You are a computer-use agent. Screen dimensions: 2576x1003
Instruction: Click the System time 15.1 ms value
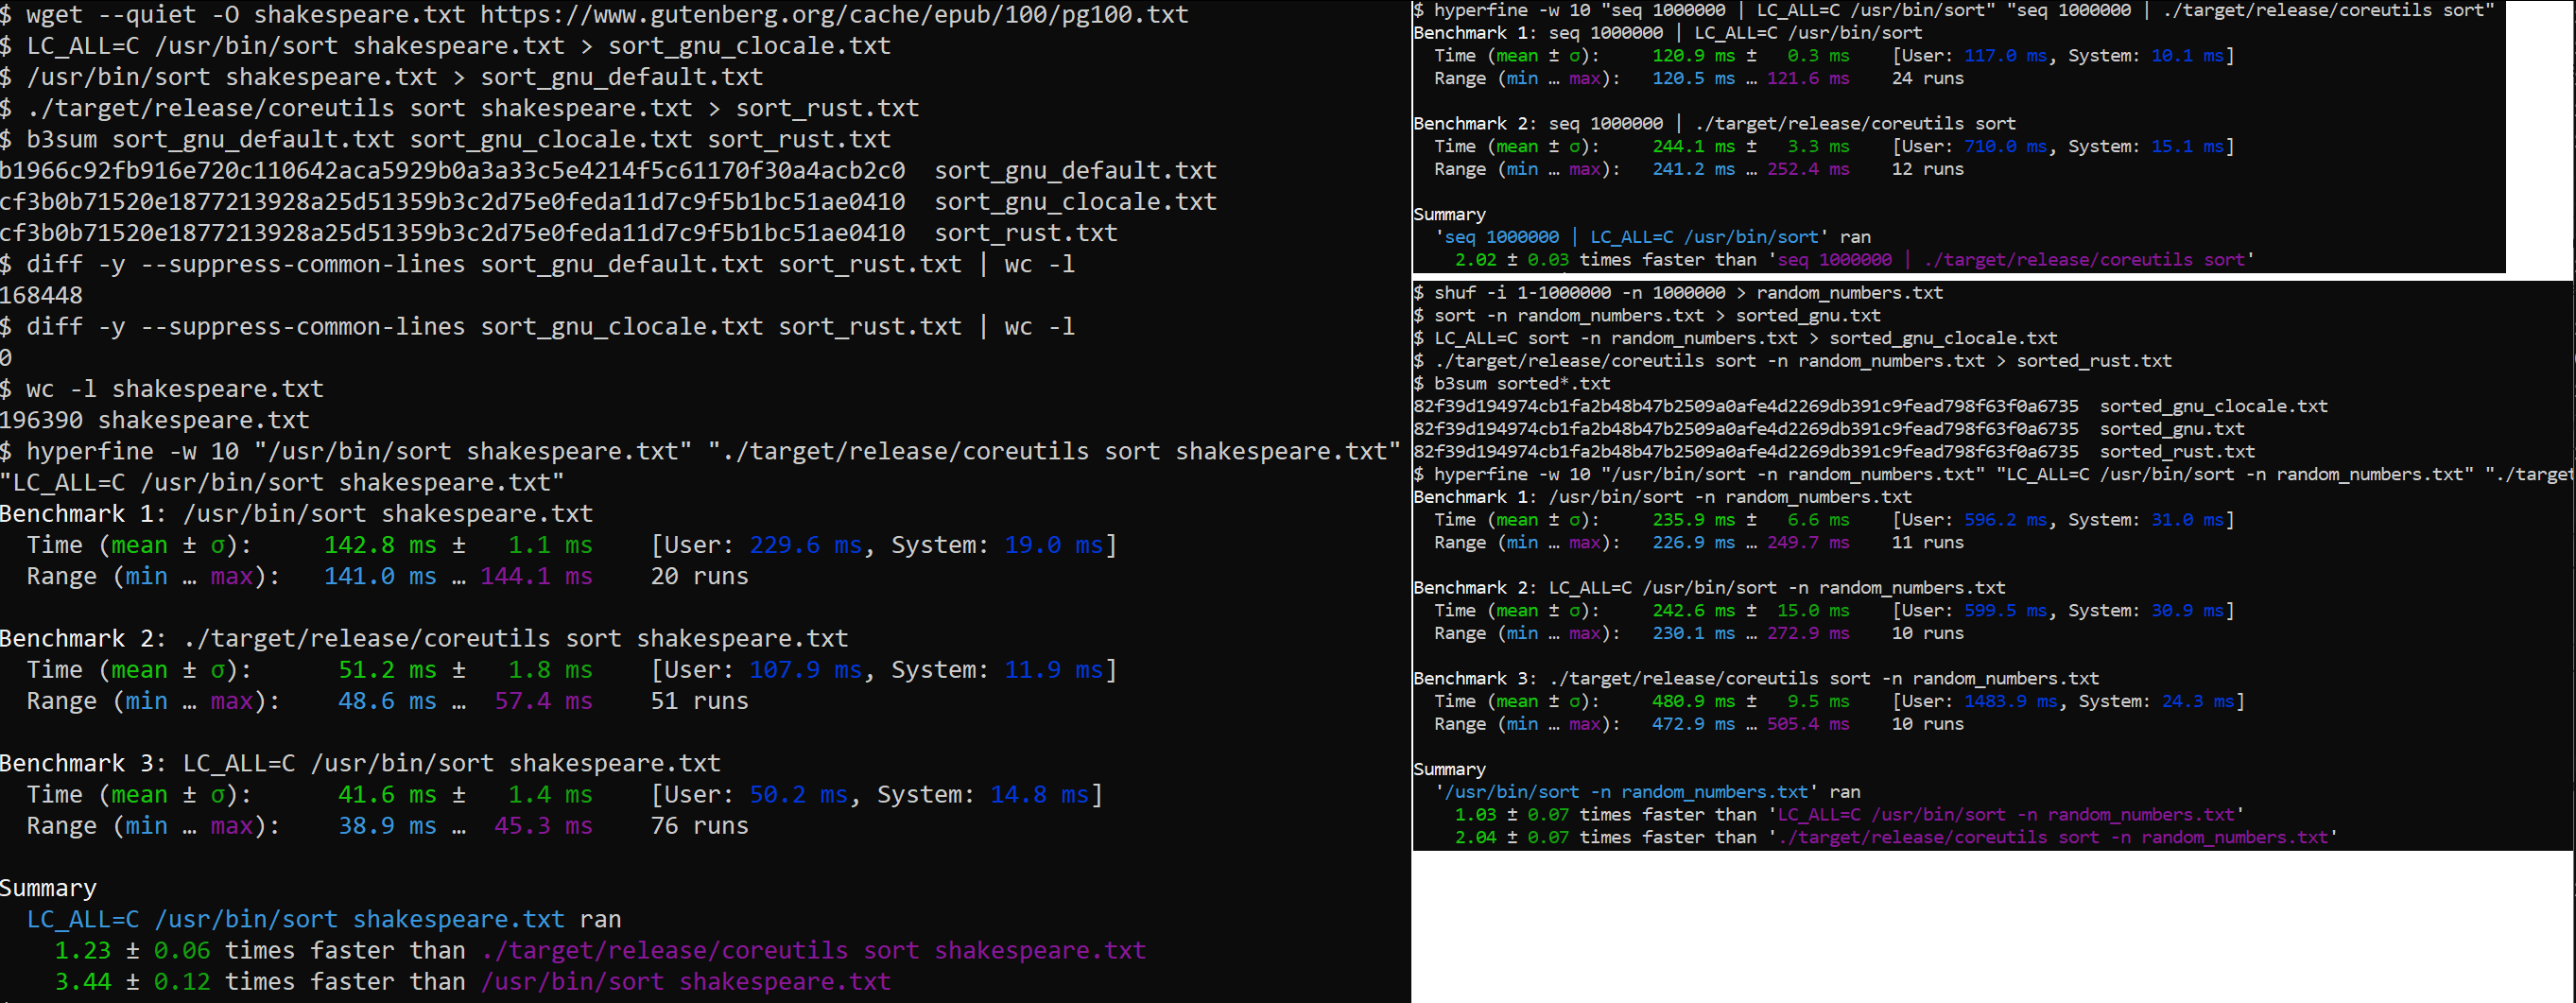[x=2187, y=147]
